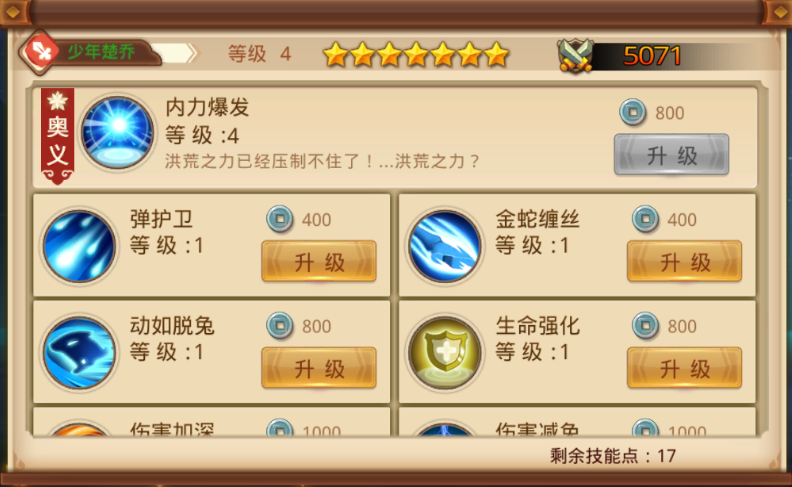This screenshot has width=792, height=487.
Task: Tap the coin icon beside 内力爆发 cost
Action: click(x=633, y=112)
